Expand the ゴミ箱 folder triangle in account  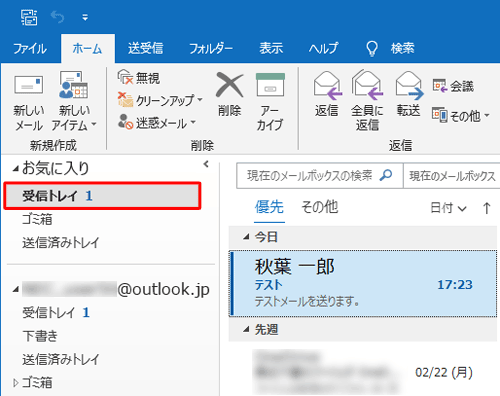coord(15,383)
